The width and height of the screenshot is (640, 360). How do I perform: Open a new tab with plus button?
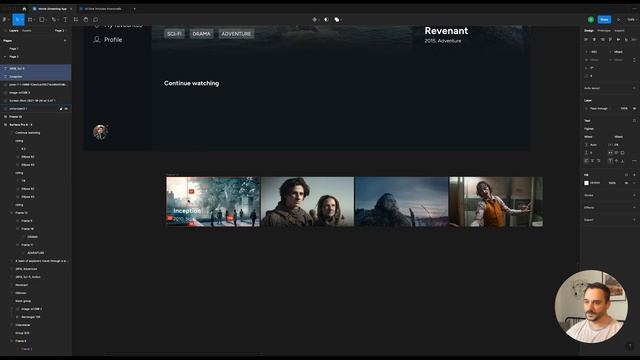[134, 9]
